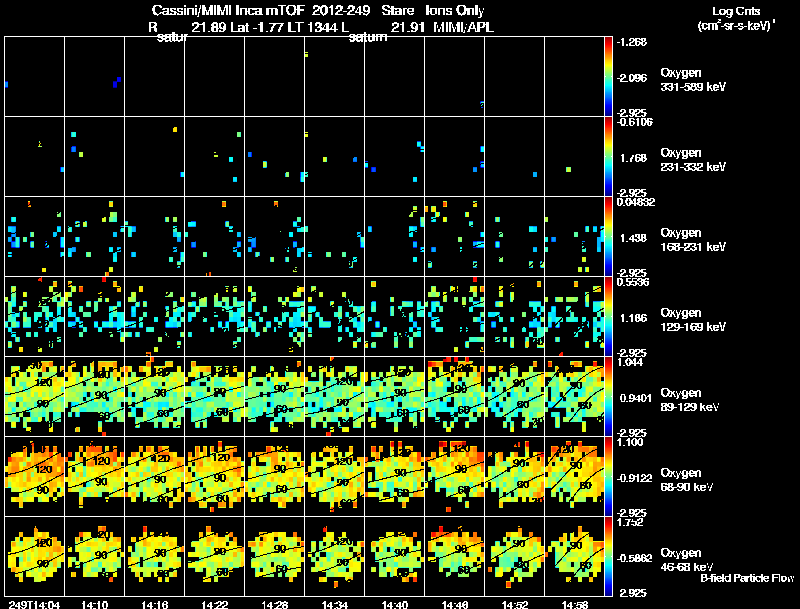Select the color bar beside Oxygen 46-68 keV
Image resolution: width=800 pixels, height=609 pixels.
[x=608, y=556]
